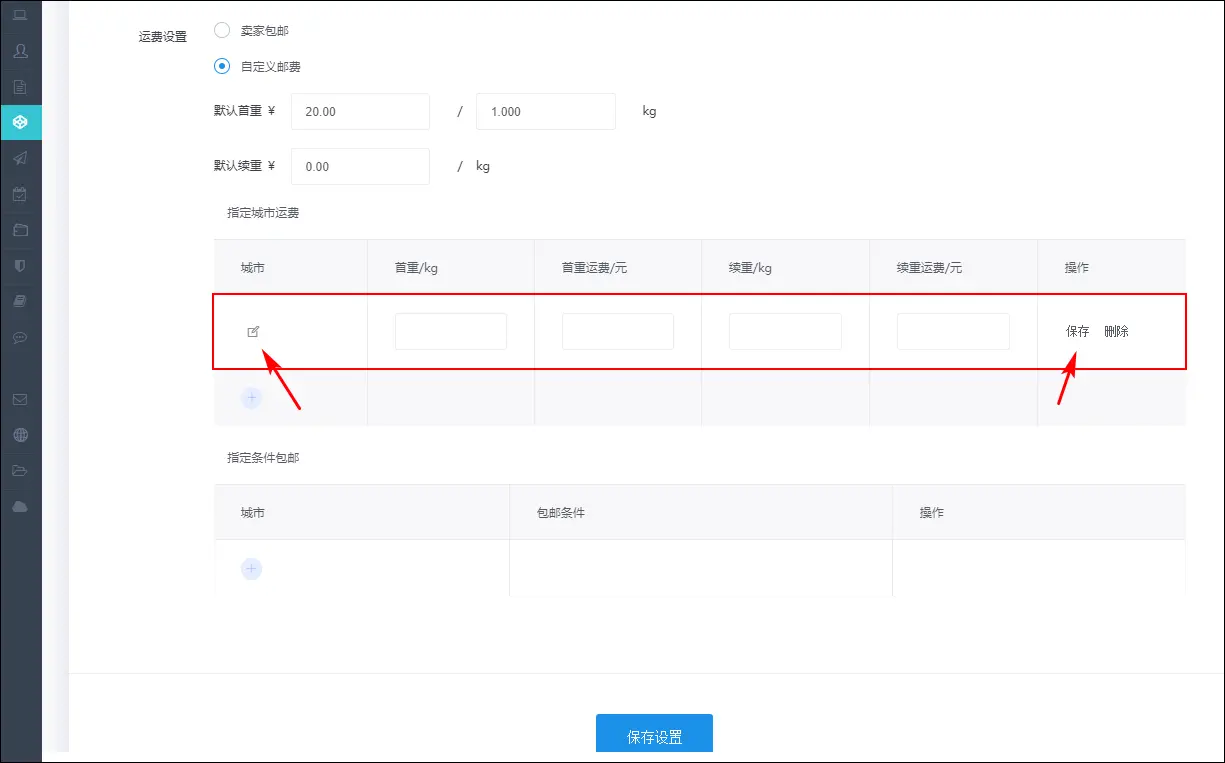Click the paper plane icon in sidebar
This screenshot has height=763, width=1225.
[x=20, y=158]
